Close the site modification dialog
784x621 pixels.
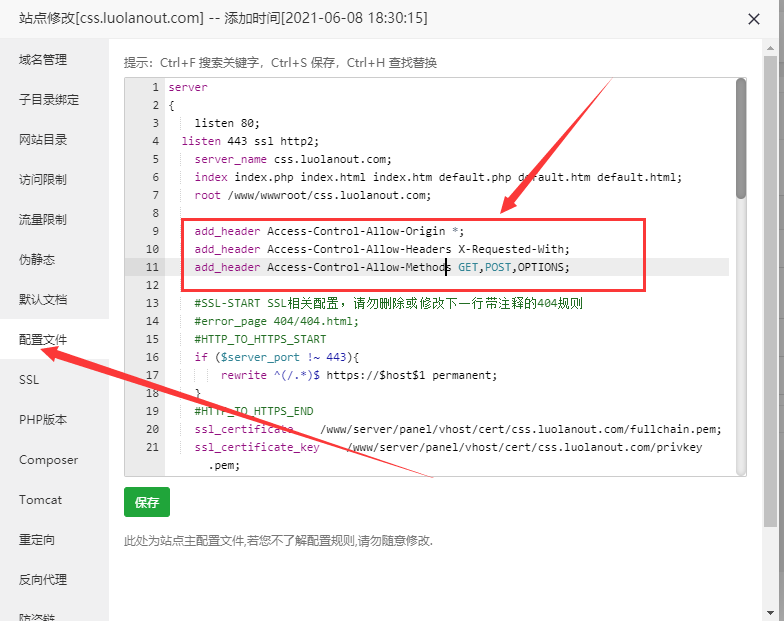coord(753,18)
